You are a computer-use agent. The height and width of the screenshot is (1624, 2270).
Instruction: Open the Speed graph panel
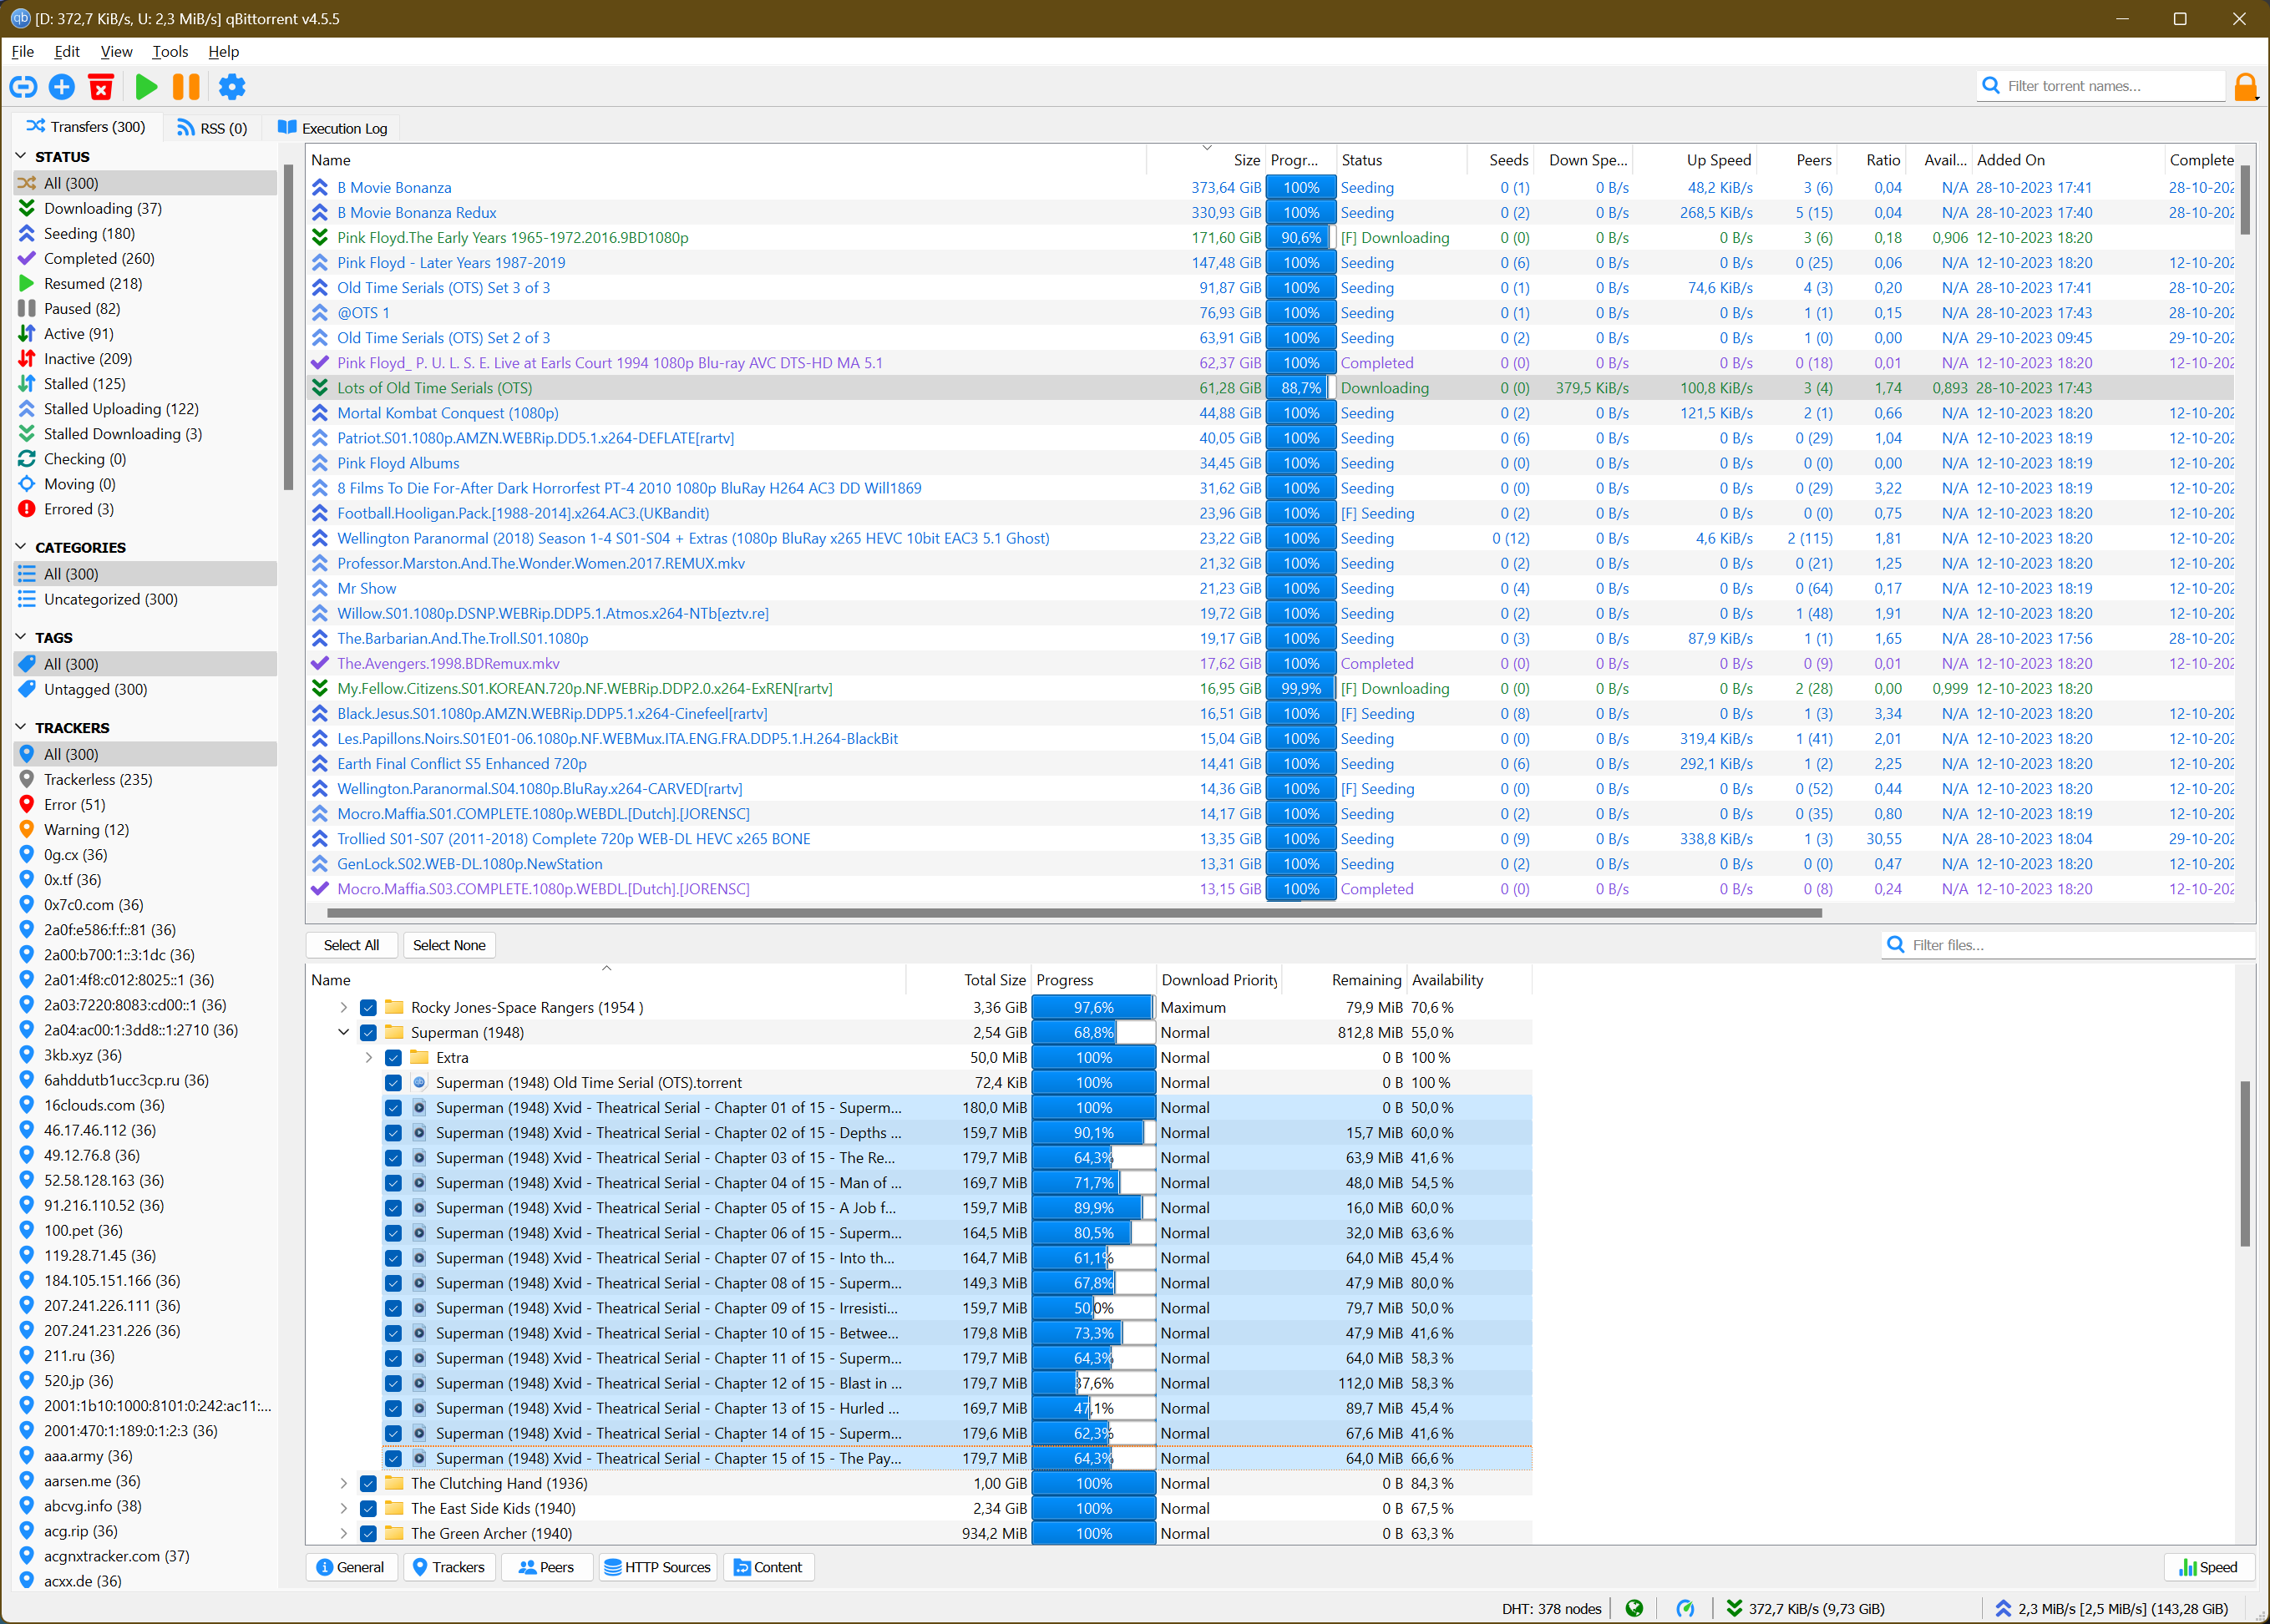pos(2208,1567)
